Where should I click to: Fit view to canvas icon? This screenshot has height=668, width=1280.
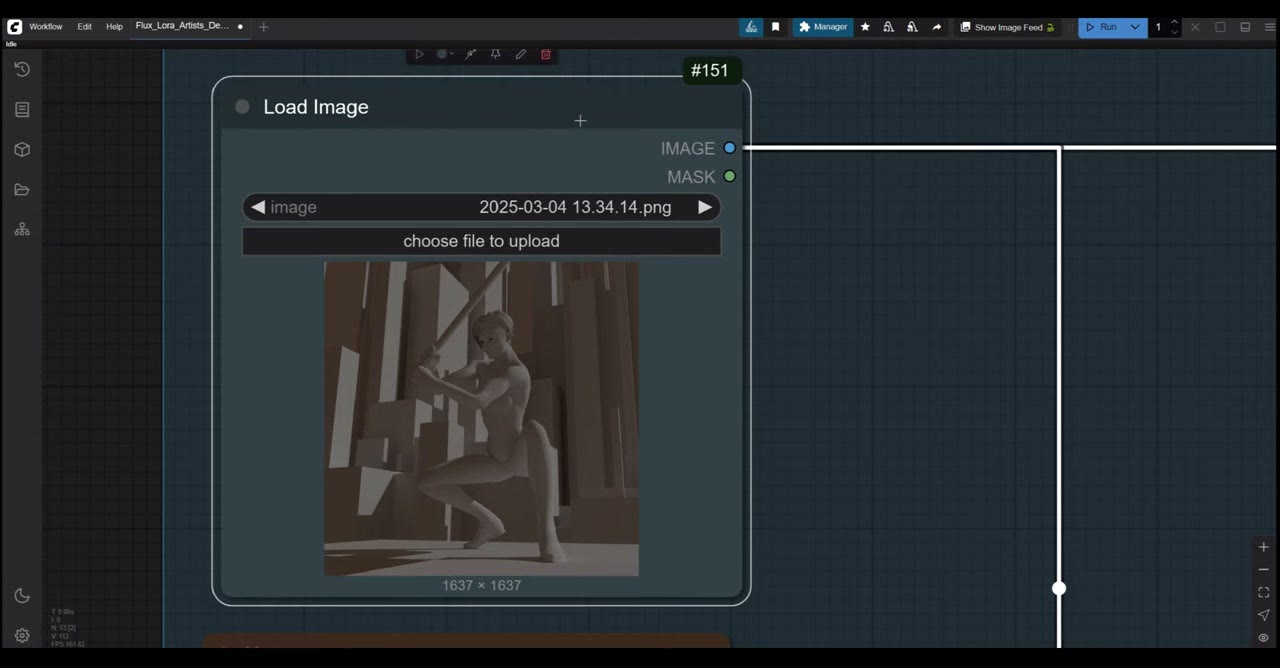[1264, 592]
